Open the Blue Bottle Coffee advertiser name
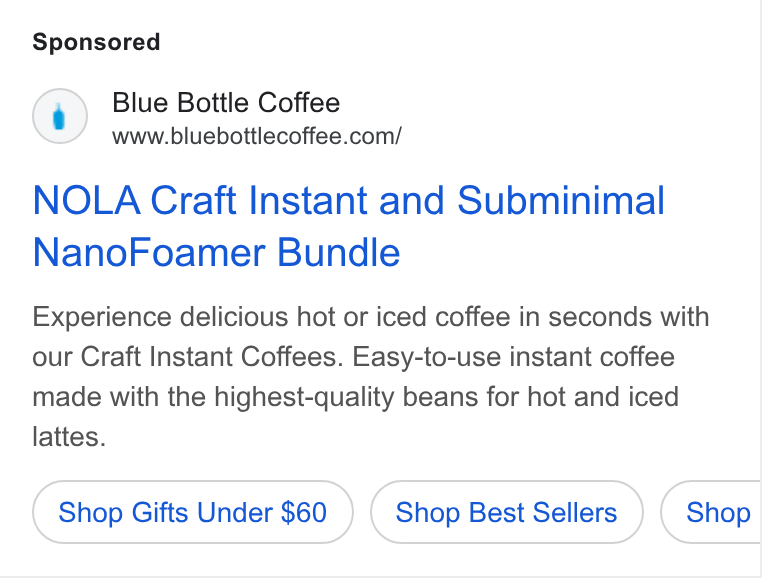 coord(226,103)
